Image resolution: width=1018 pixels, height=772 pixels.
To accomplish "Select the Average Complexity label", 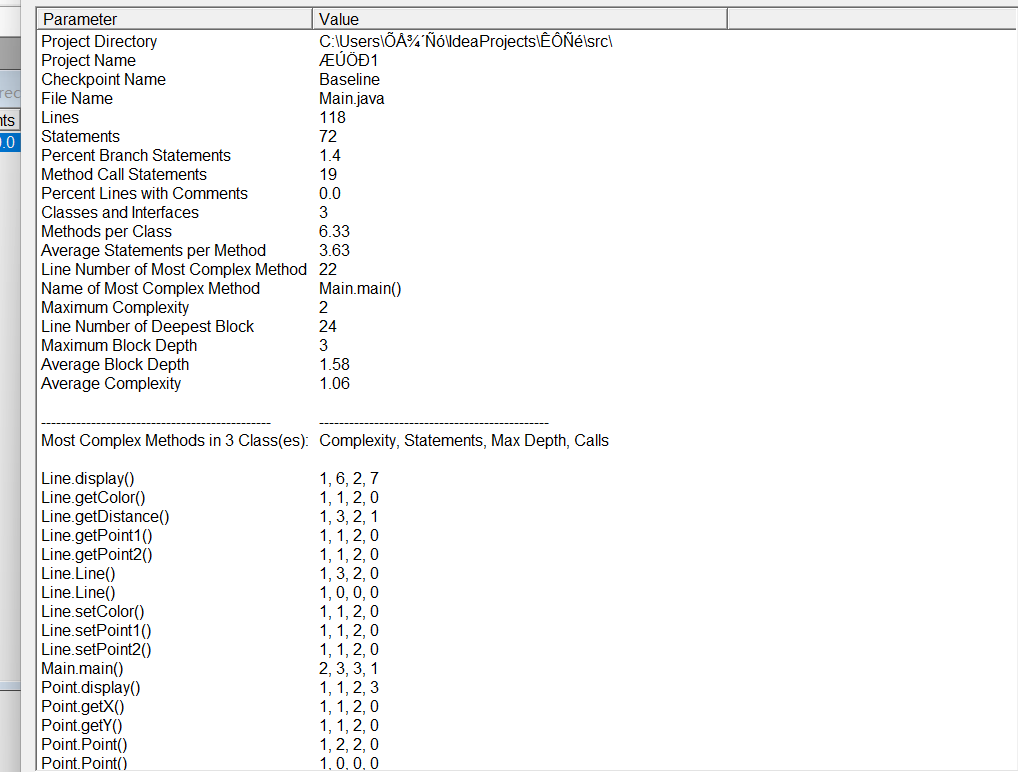I will (x=111, y=383).
